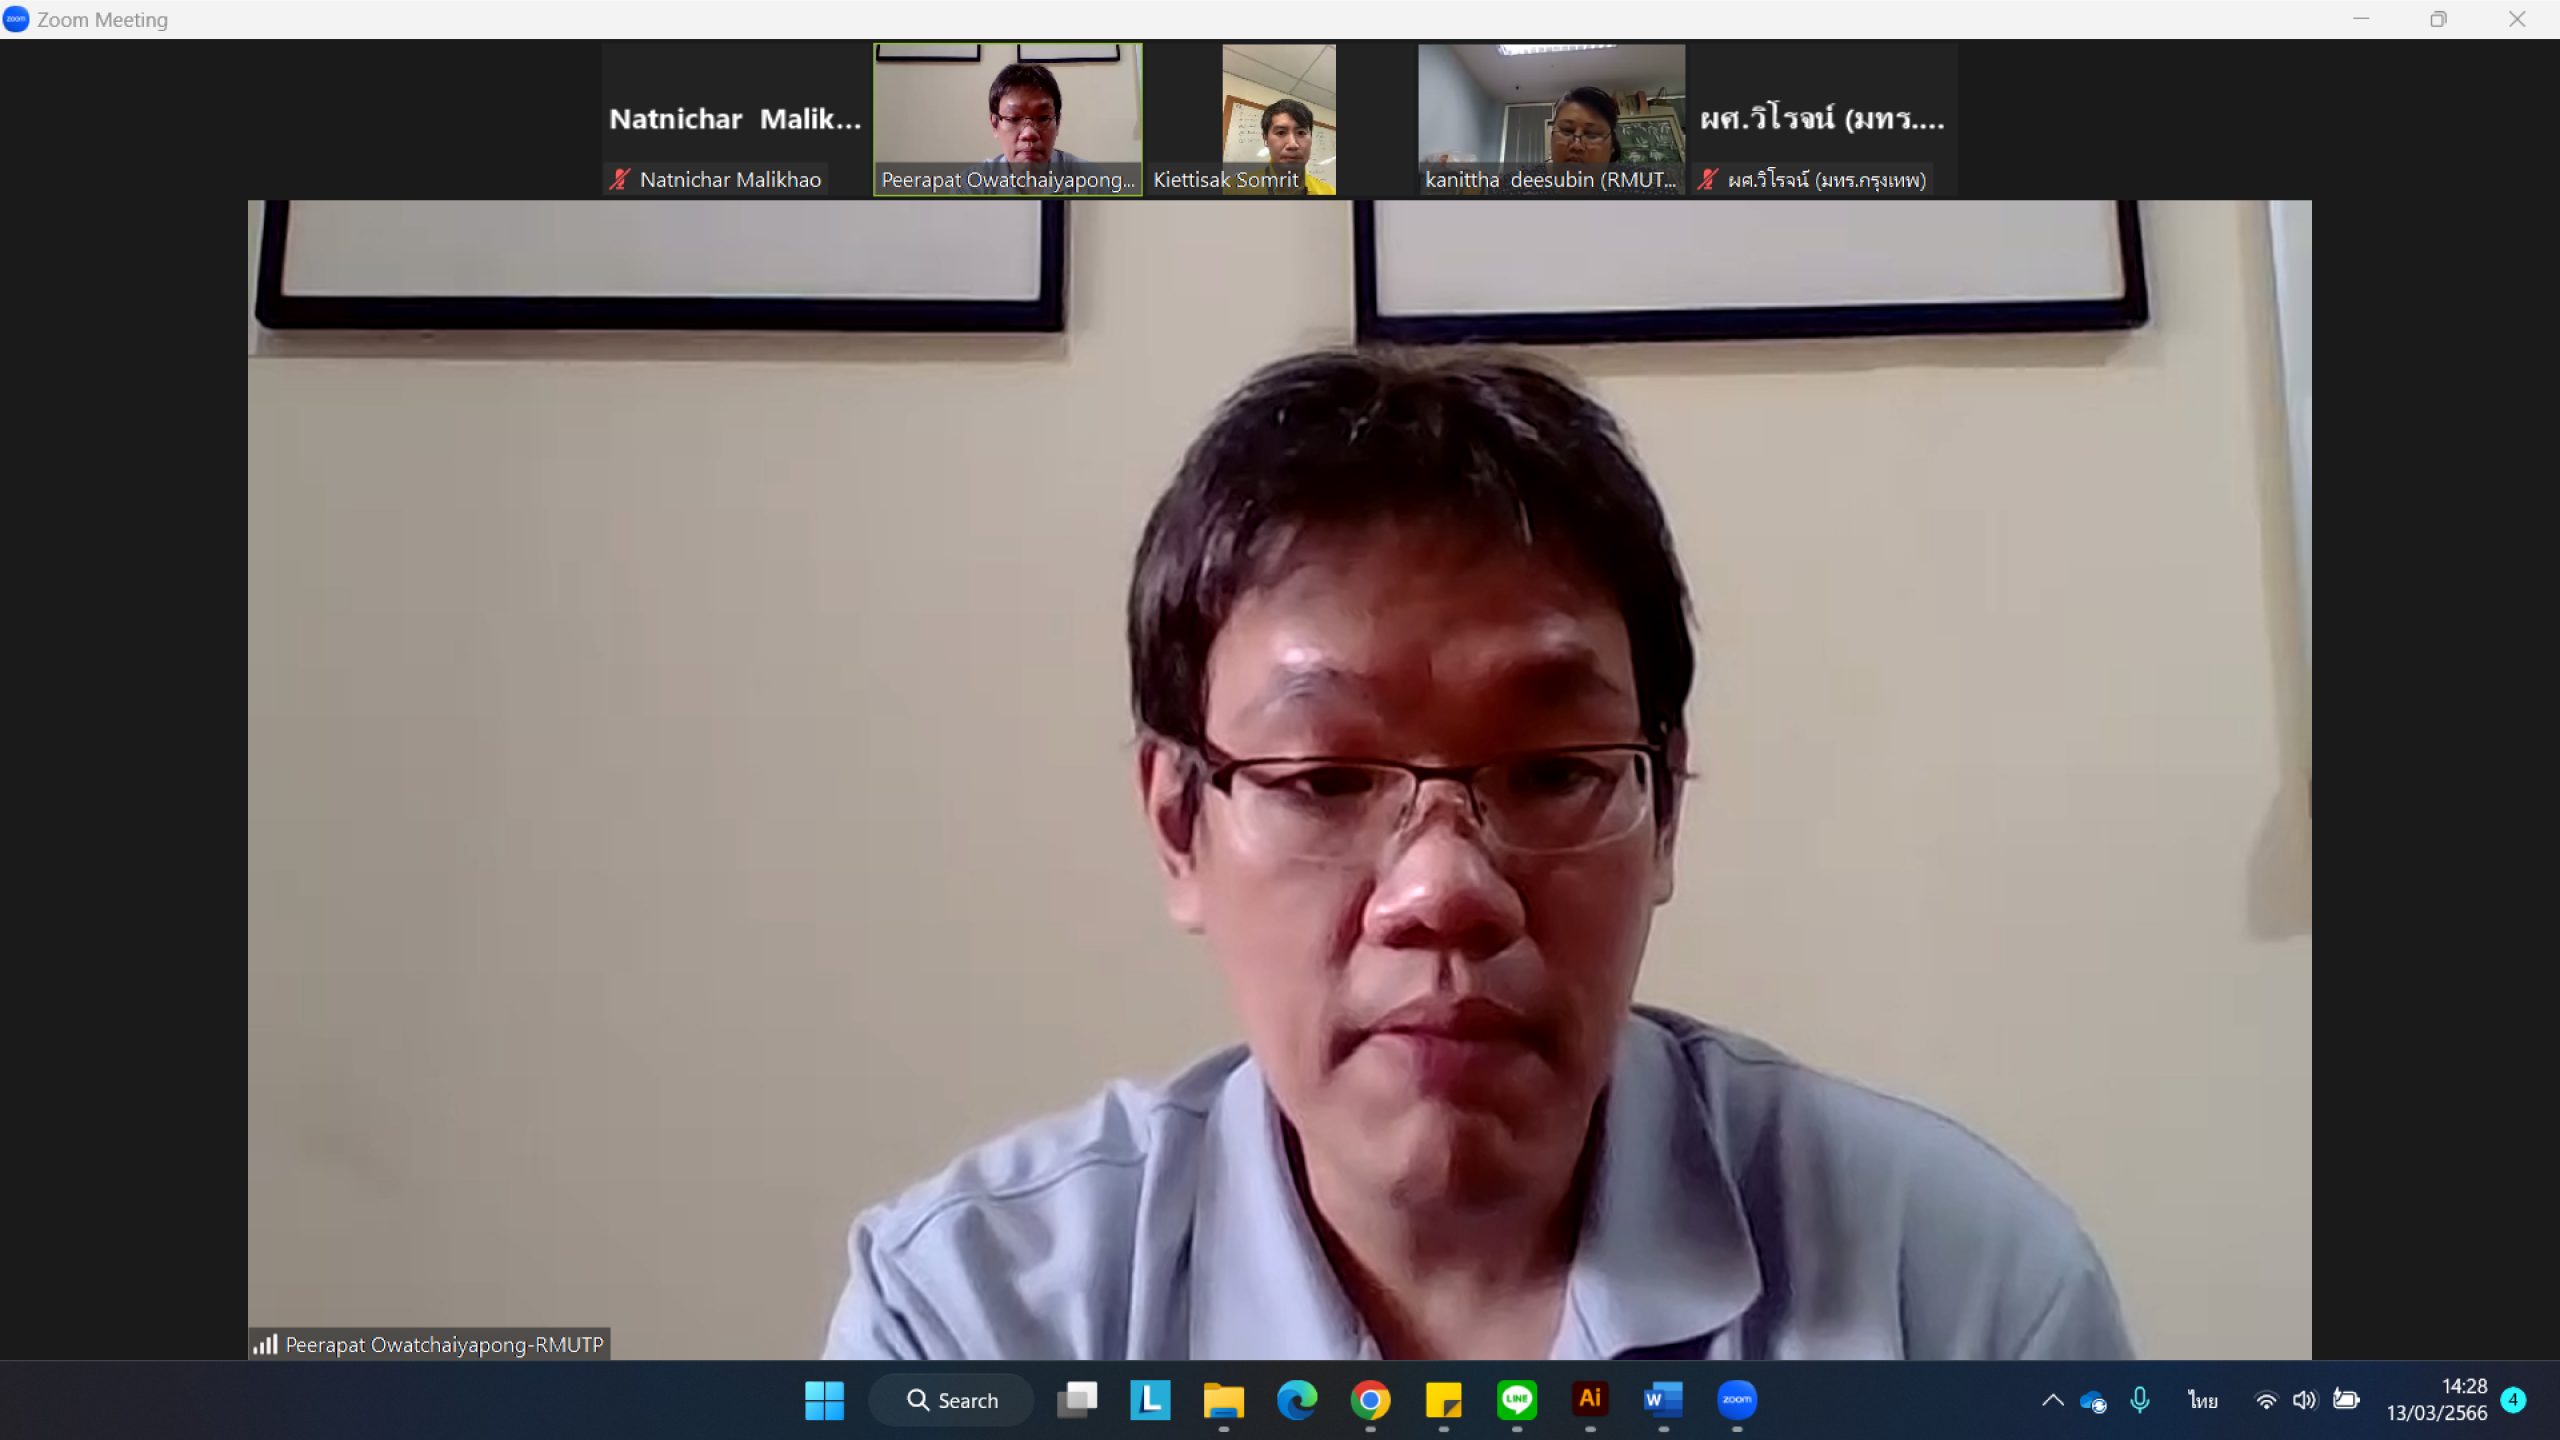Screen dimensions: 2560x1440
Task: Minimize the Zoom Meeting window
Action: 2361,19
